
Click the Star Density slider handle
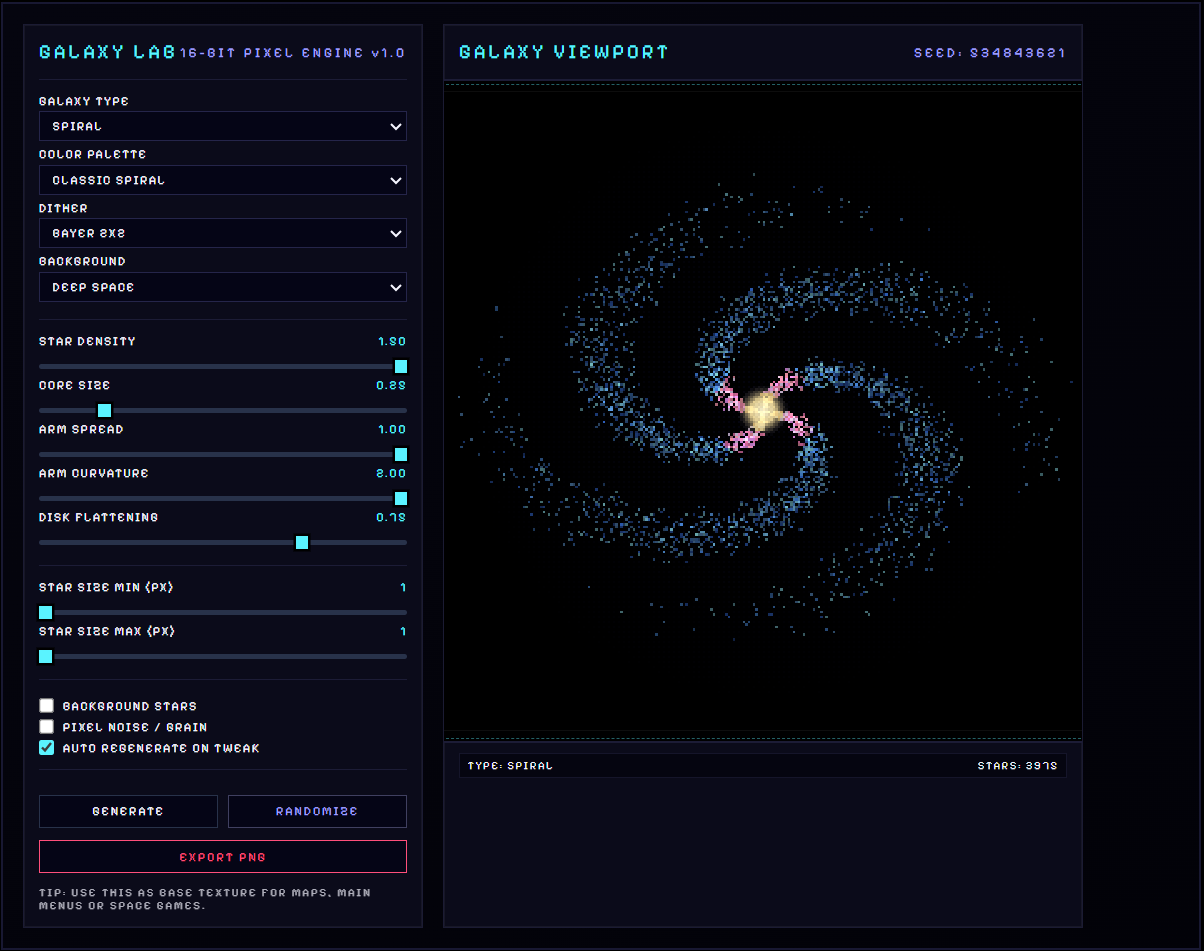point(400,366)
